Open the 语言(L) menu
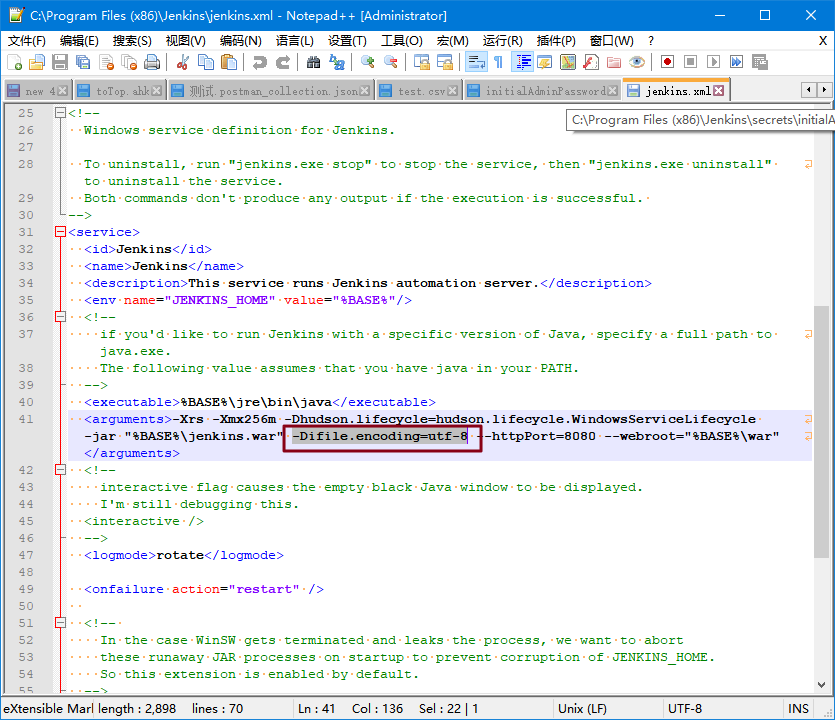Screen dimensions: 835x720 point(294,40)
